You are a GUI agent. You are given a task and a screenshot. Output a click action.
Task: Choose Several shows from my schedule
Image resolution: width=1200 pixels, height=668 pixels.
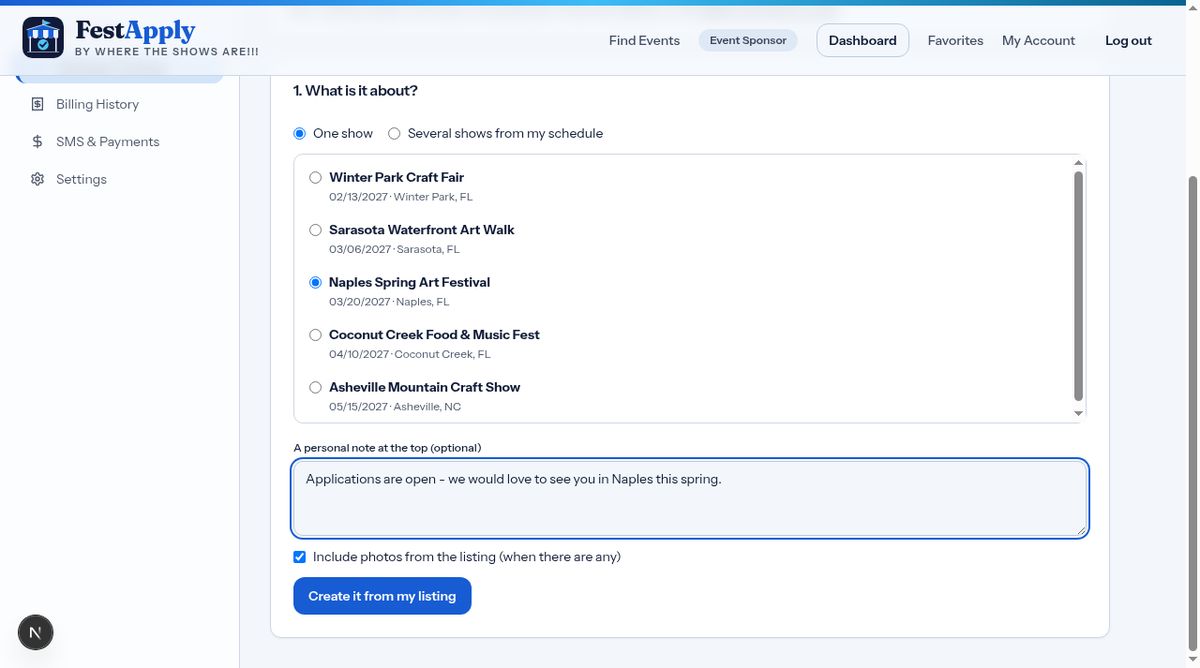pos(394,133)
